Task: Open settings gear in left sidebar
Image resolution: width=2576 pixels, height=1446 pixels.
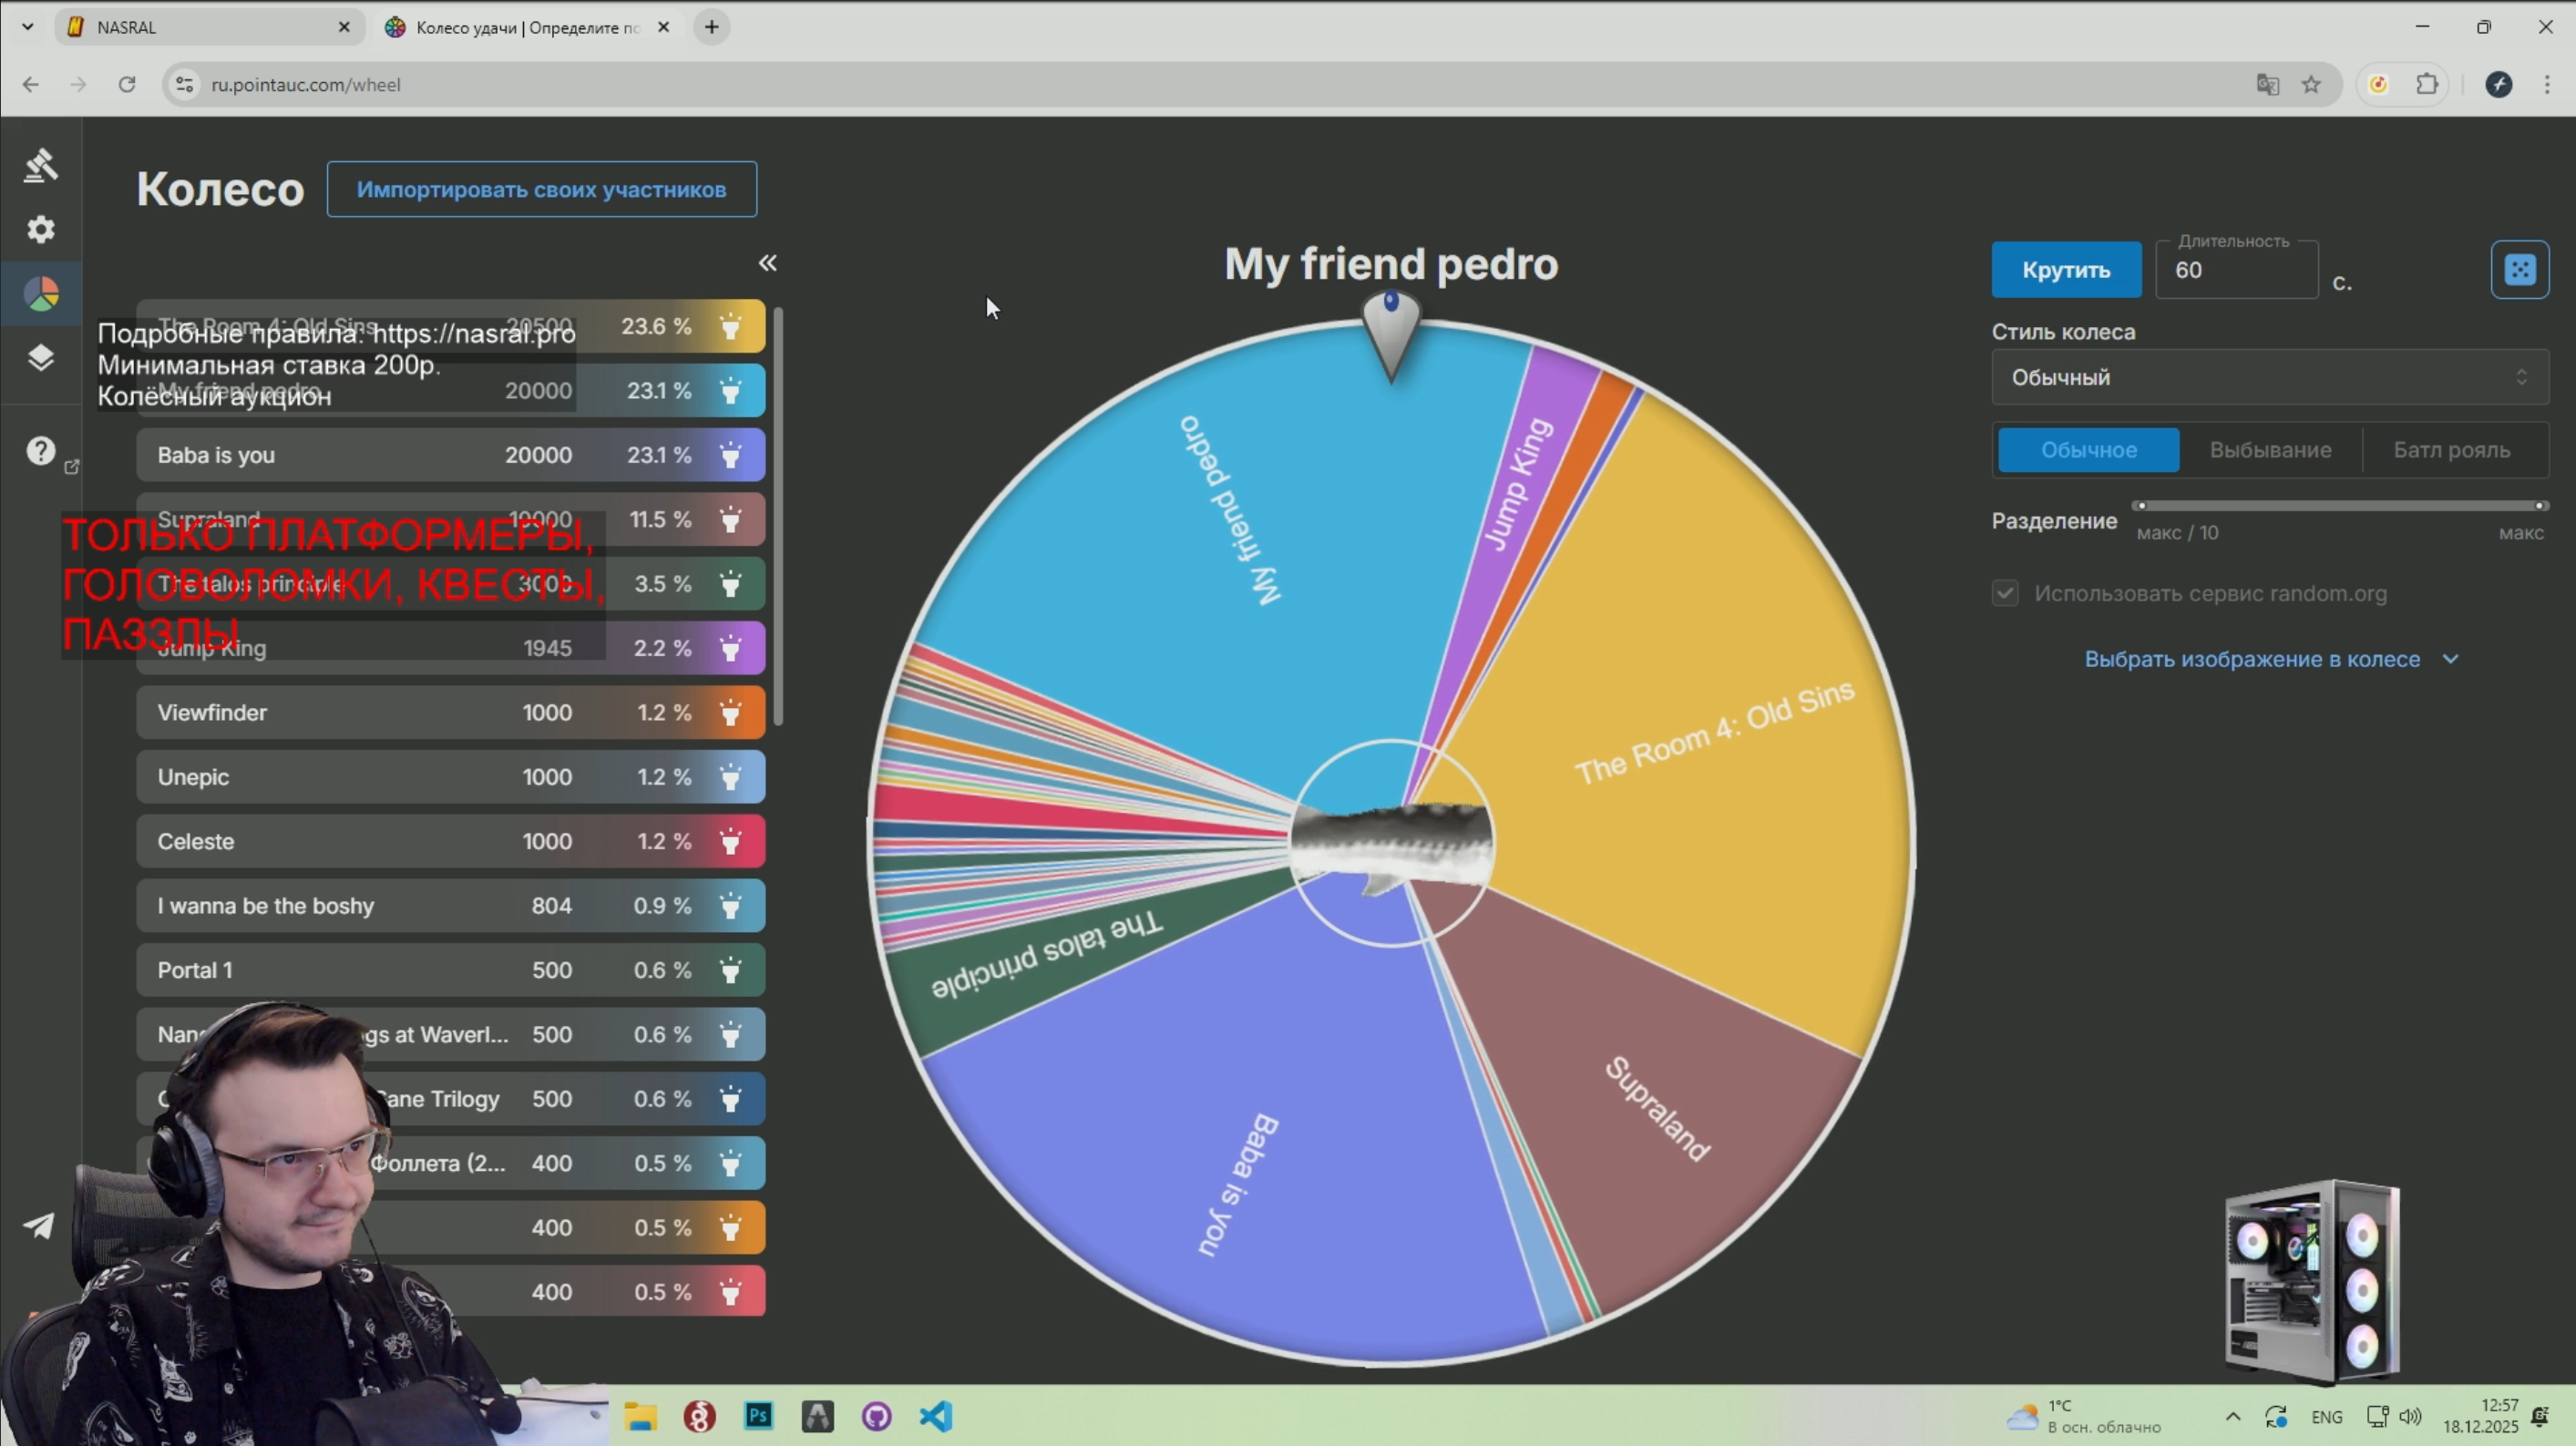Action: point(40,230)
